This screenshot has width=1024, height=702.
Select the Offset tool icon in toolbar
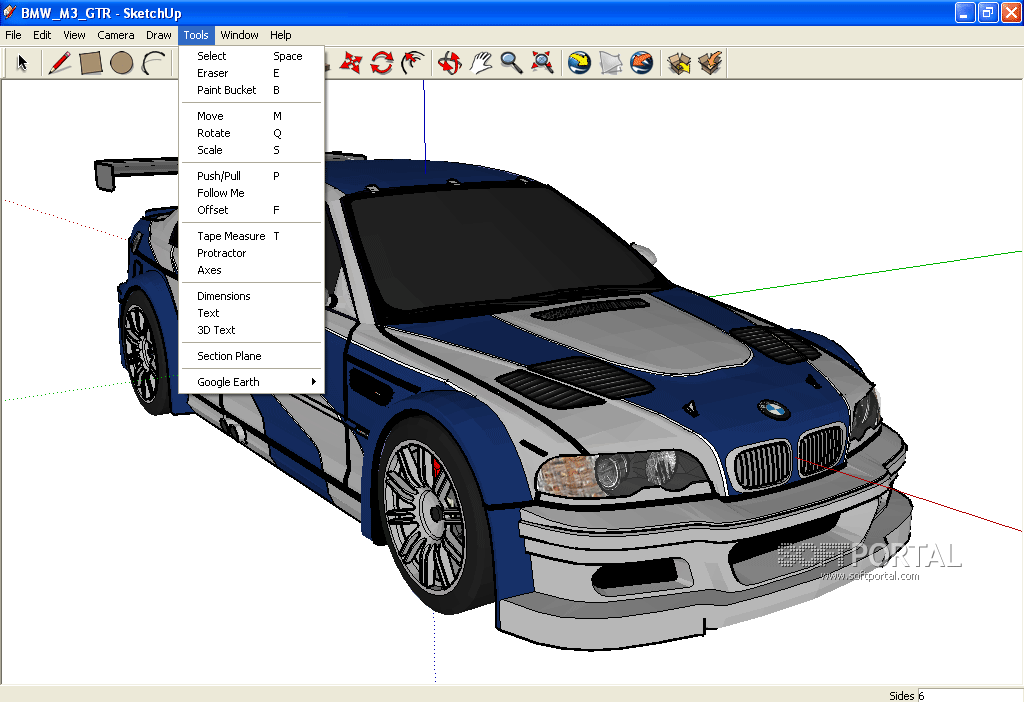point(413,63)
